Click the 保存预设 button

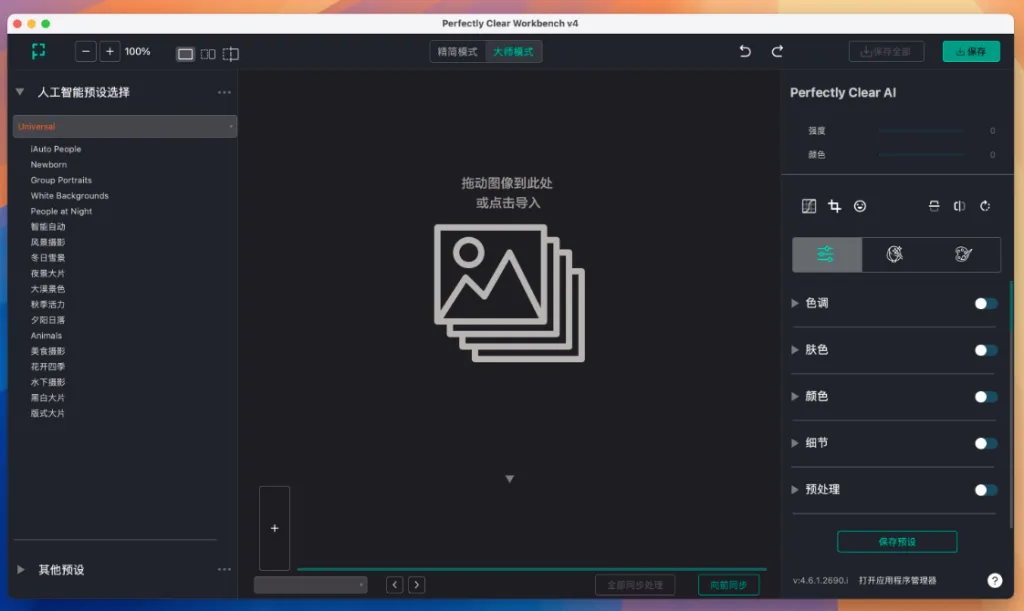897,542
